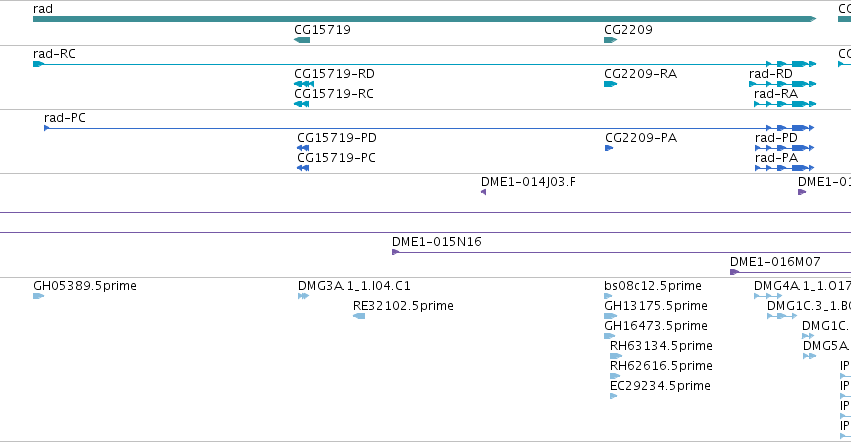Click the RE32102.5prime EST glyph
This screenshot has width=851, height=442.
[x=359, y=316]
